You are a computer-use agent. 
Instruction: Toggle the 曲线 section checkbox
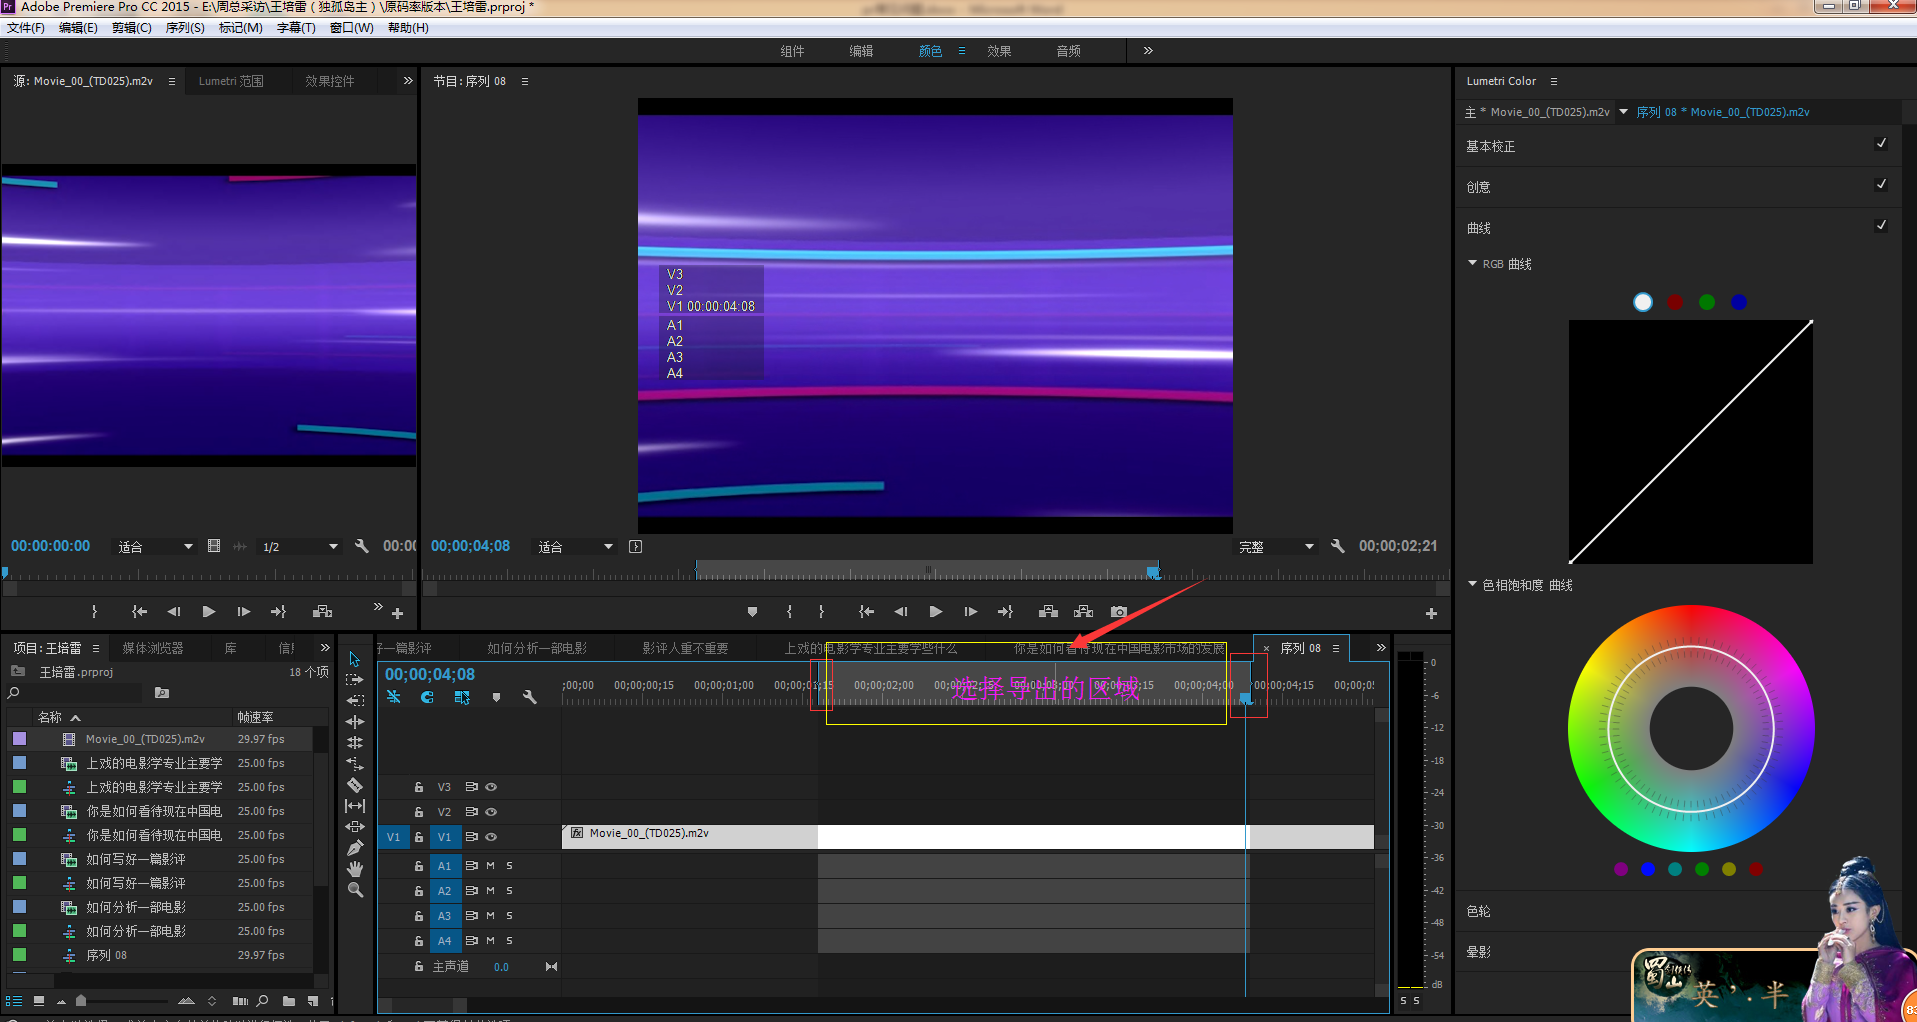tap(1881, 226)
